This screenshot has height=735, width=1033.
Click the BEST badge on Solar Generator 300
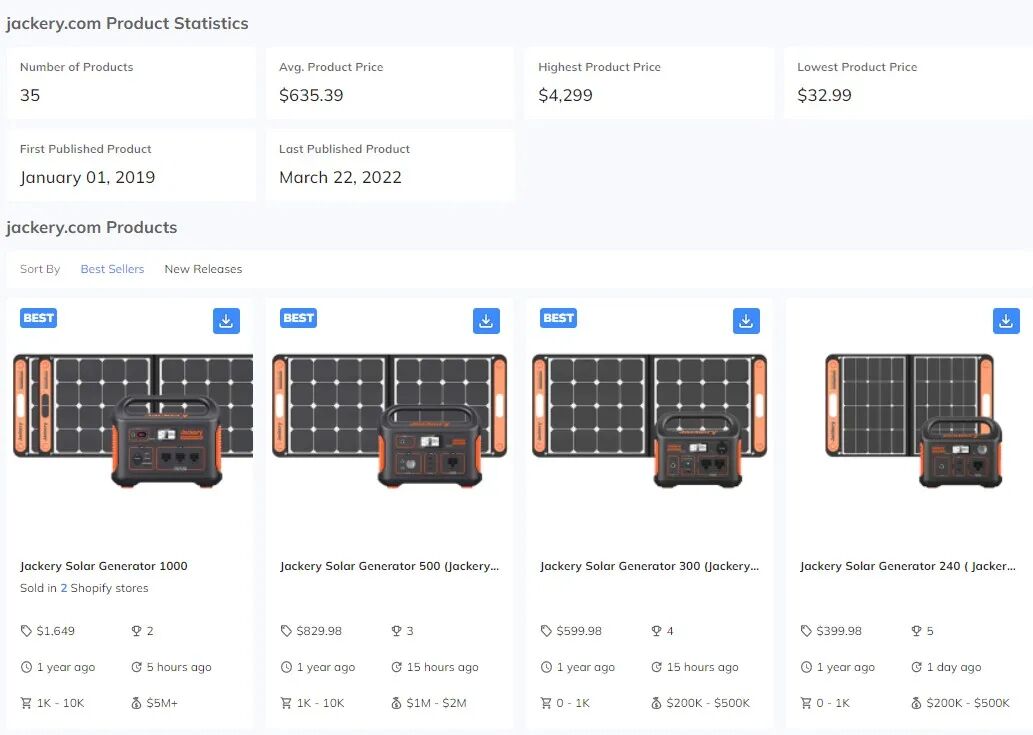558,318
